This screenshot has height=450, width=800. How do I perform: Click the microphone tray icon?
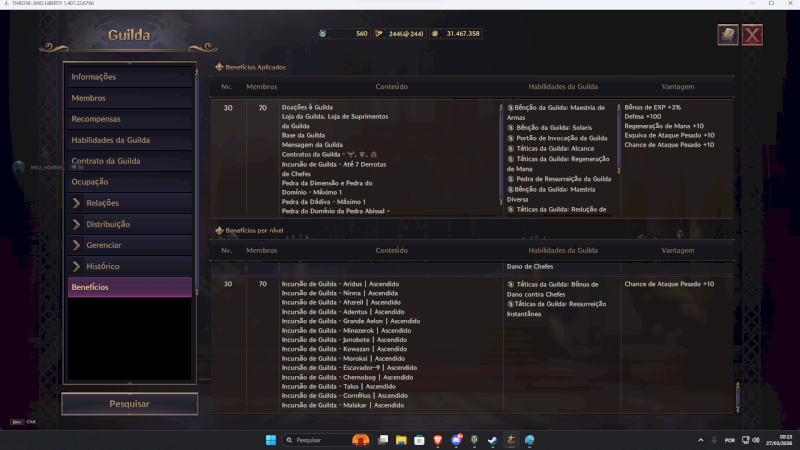click(x=714, y=440)
